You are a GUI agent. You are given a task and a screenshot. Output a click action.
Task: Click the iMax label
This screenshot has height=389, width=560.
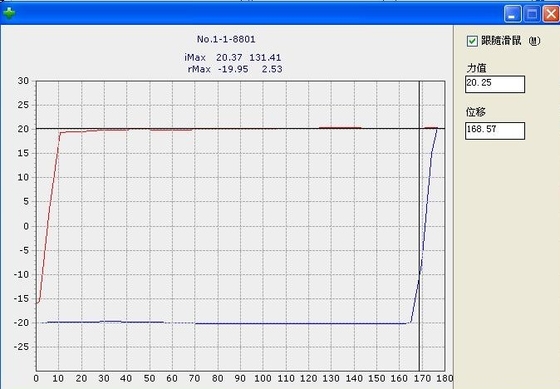pyautogui.click(x=195, y=58)
